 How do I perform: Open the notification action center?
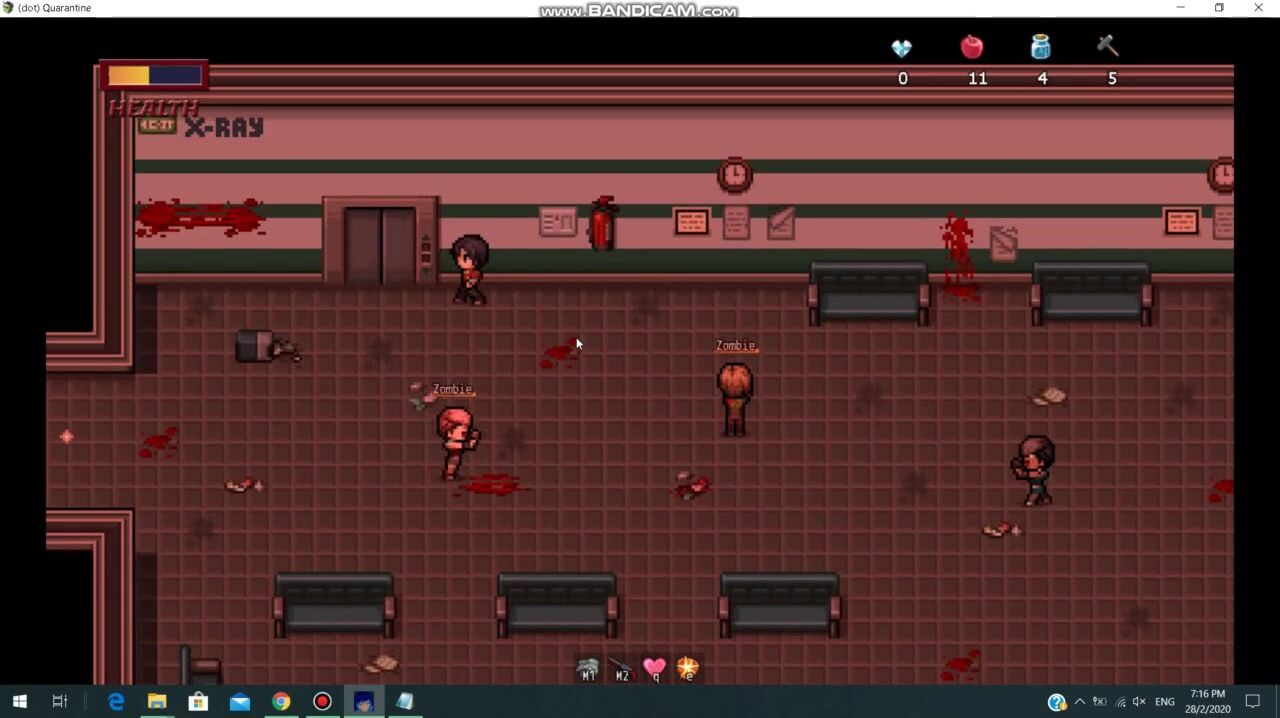pos(1252,702)
